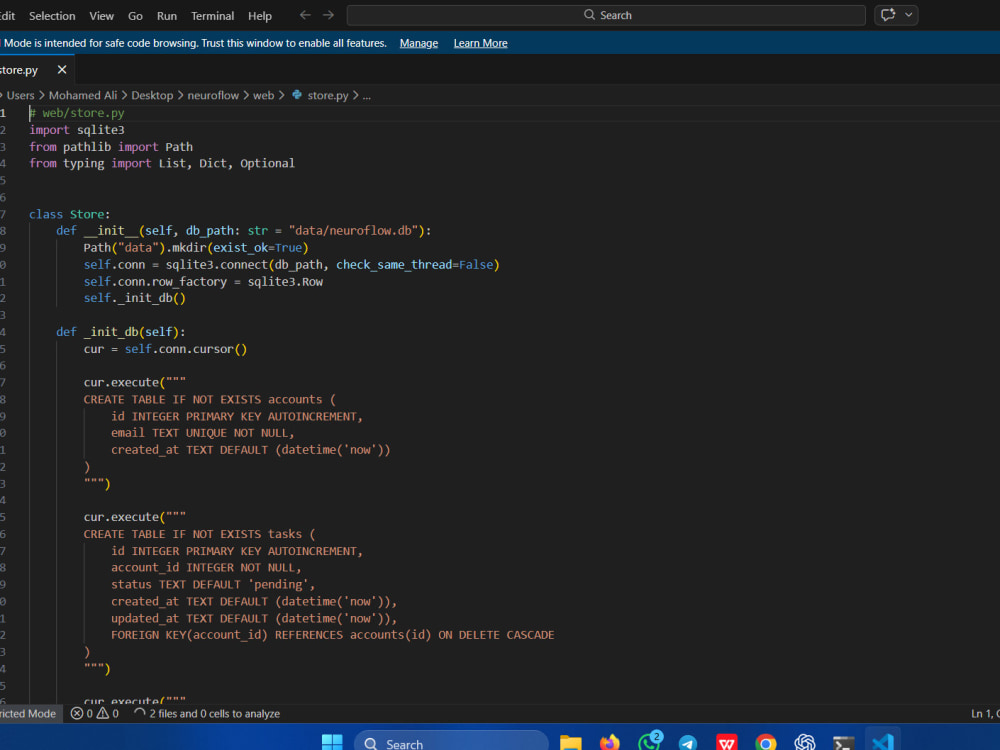Screen dimensions: 1000x750
Task: Expand the breadcrumb ellipsis symbols
Action: coord(367,96)
